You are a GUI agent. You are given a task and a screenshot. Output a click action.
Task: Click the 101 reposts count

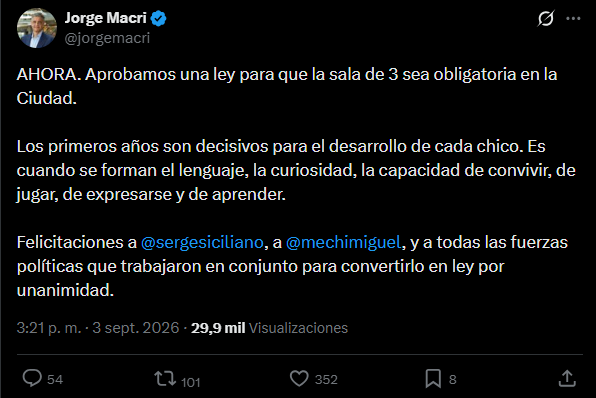[190, 382]
